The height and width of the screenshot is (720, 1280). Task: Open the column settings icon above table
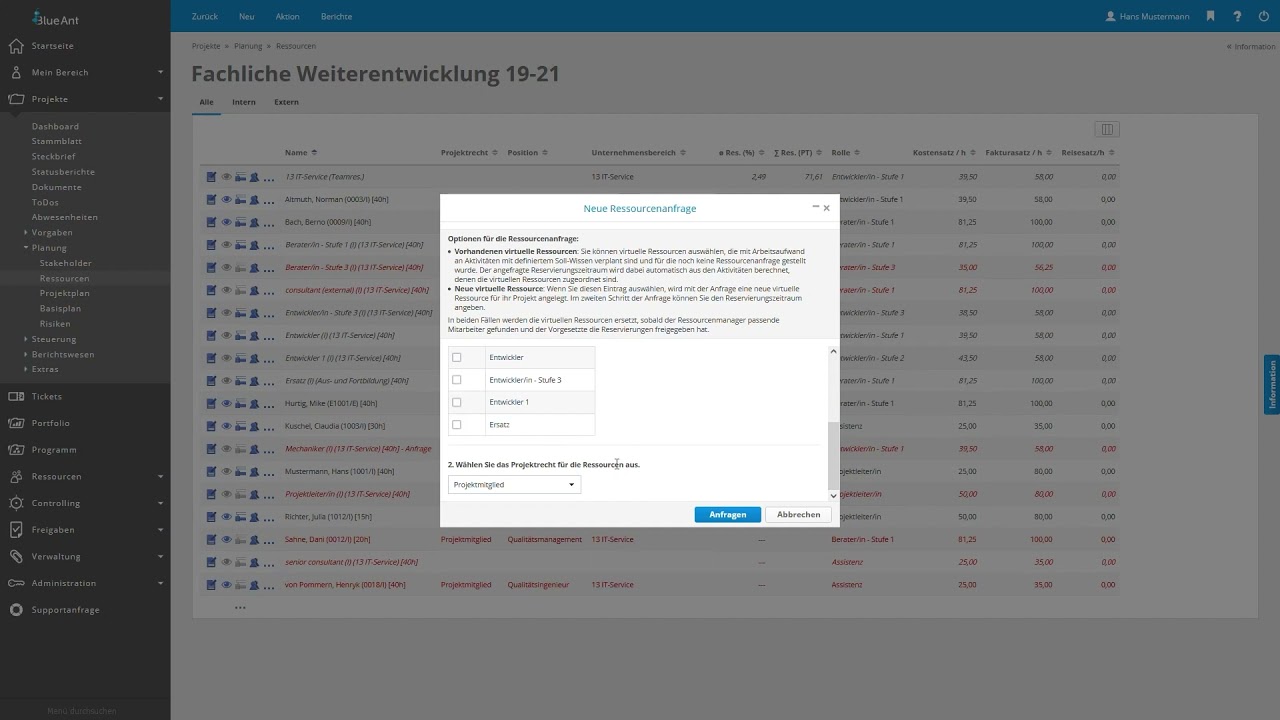(1106, 129)
